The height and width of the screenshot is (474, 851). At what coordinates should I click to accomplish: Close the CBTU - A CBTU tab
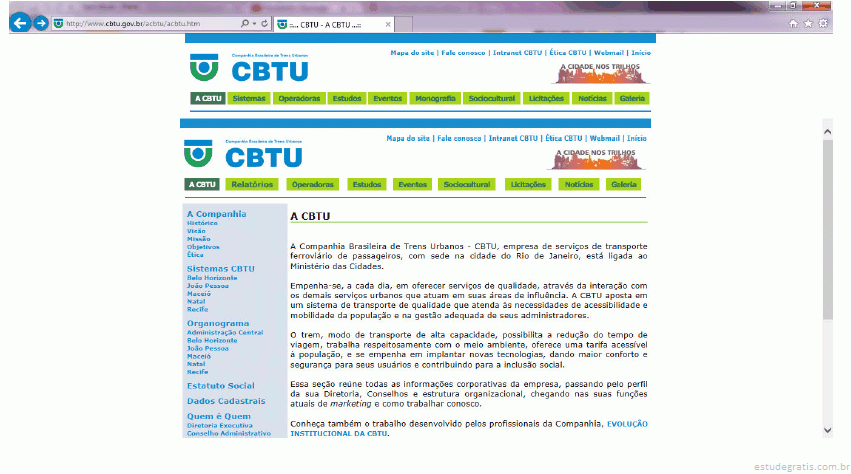(388, 24)
